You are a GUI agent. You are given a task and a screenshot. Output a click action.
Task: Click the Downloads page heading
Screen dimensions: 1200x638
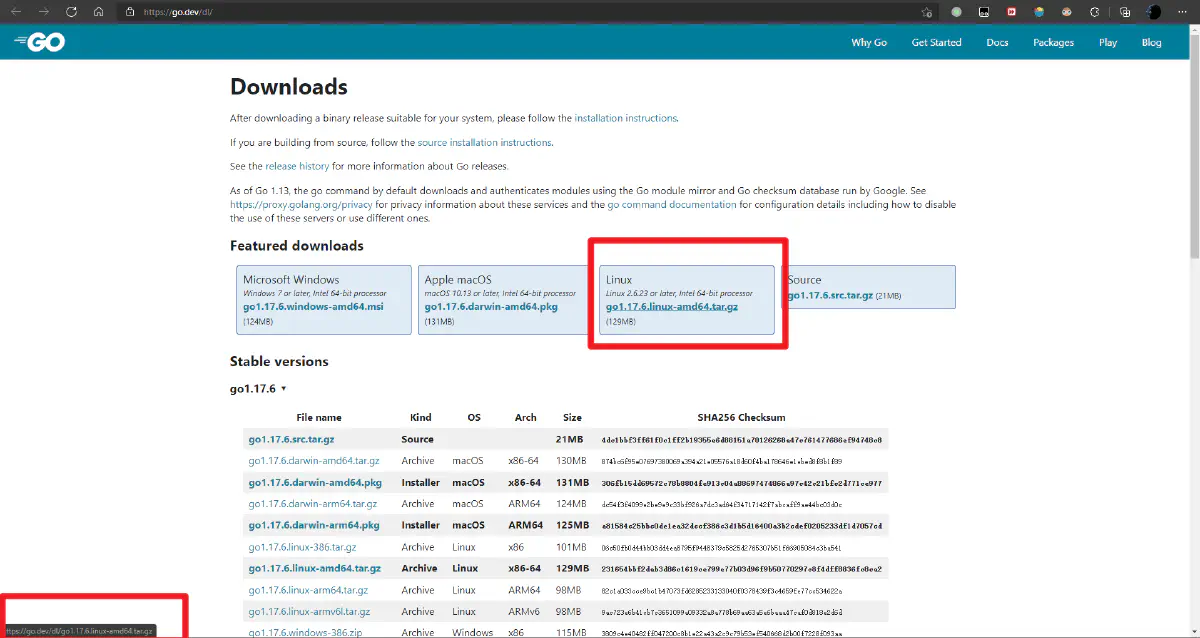coord(289,87)
